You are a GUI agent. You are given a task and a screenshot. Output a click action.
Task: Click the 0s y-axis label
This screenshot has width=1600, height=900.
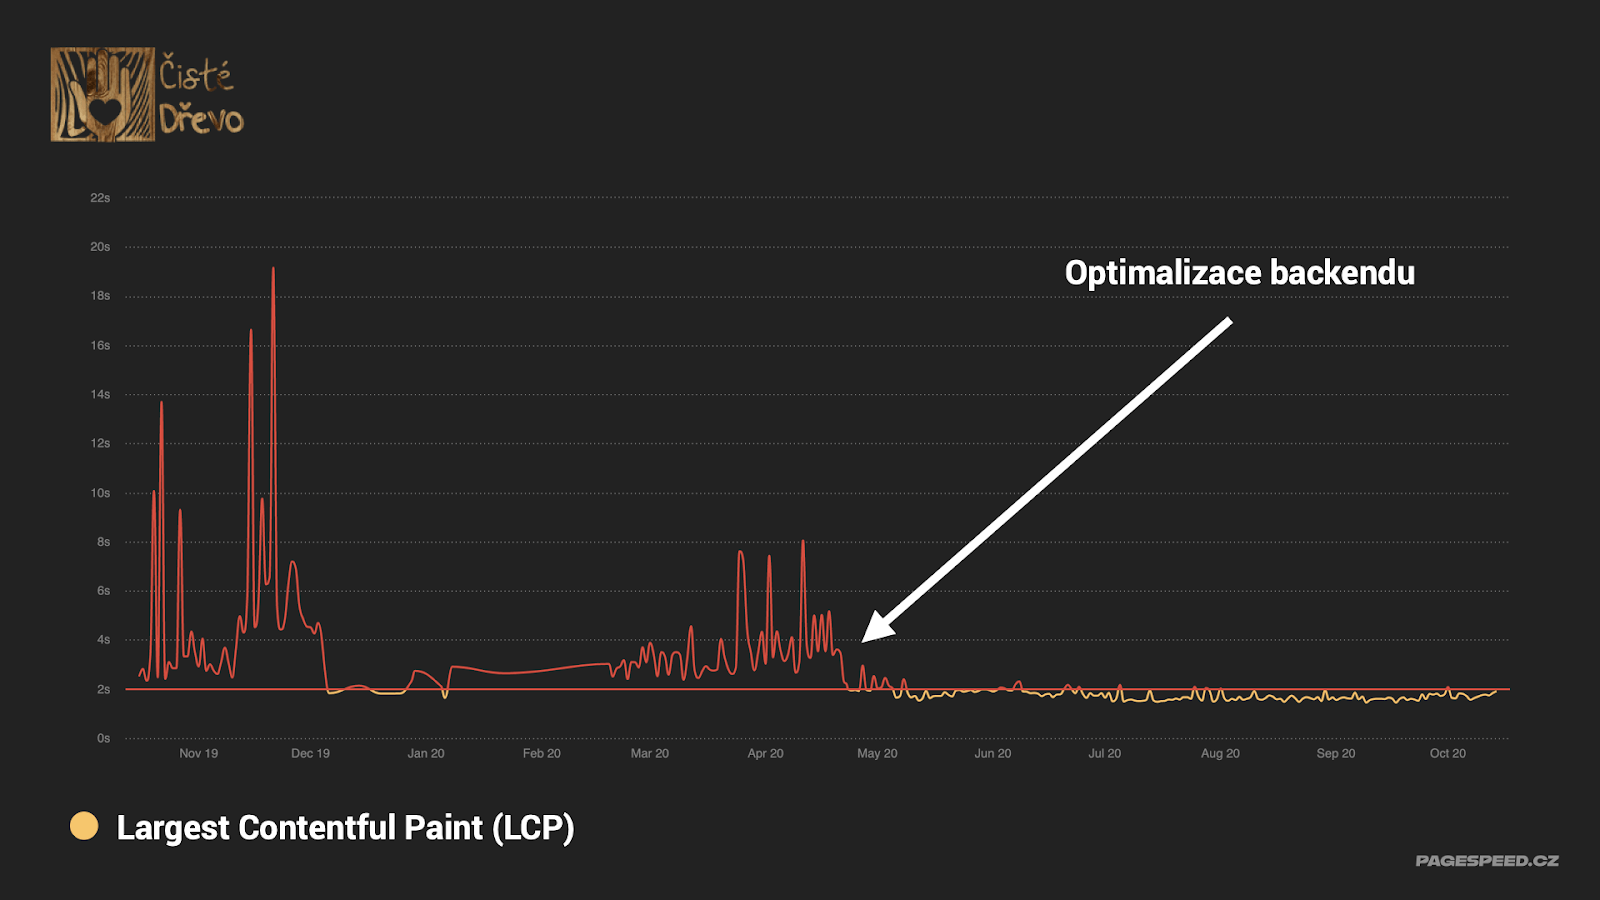[103, 738]
